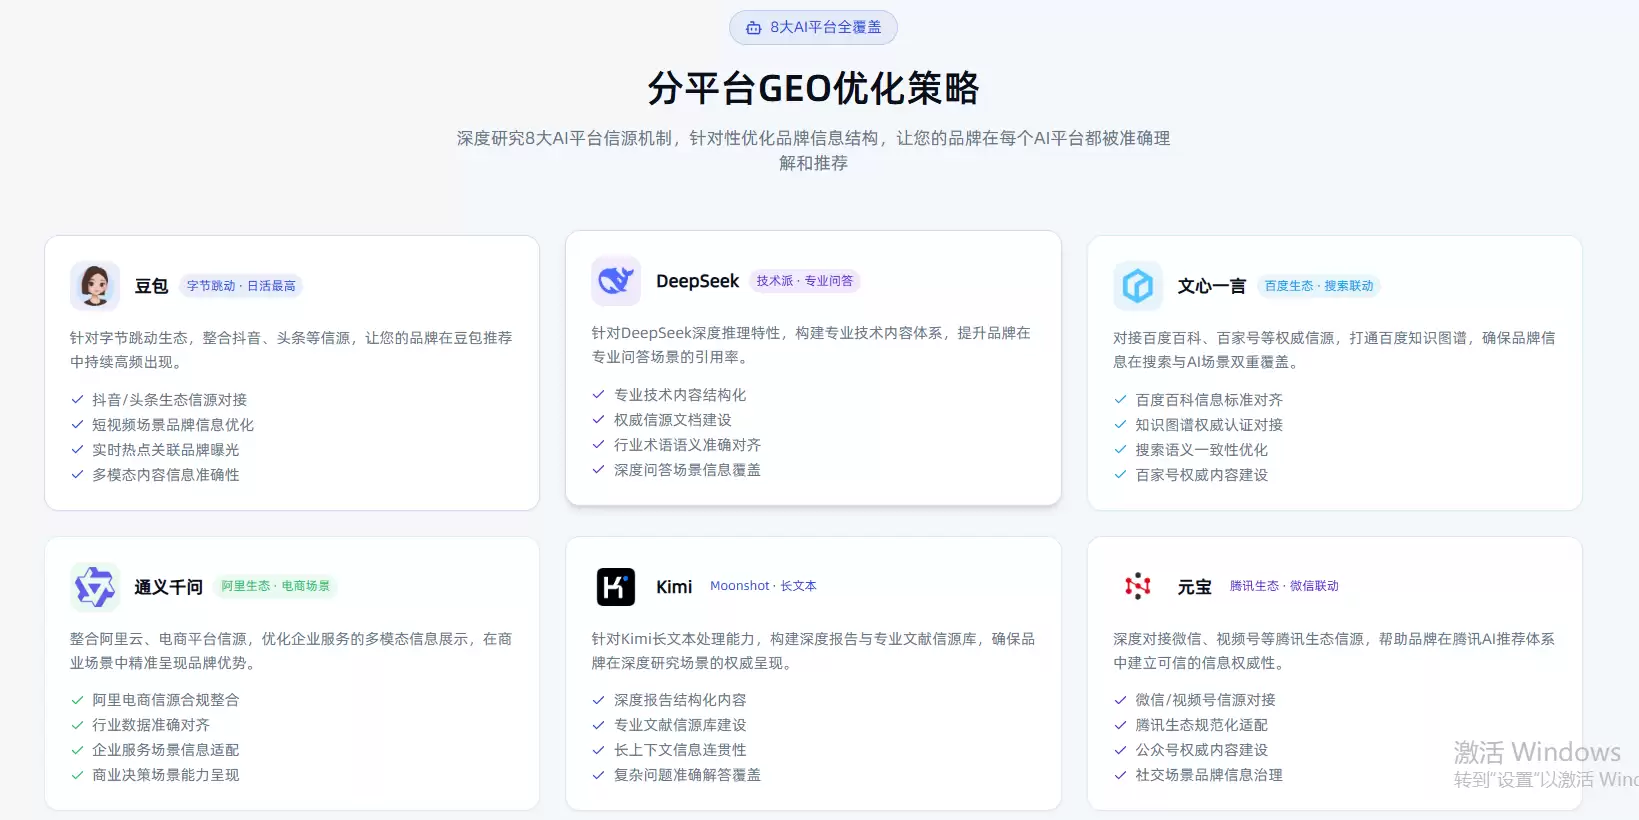1639x820 pixels.
Task: Select the 元宝 card title
Action: pos(1194,587)
